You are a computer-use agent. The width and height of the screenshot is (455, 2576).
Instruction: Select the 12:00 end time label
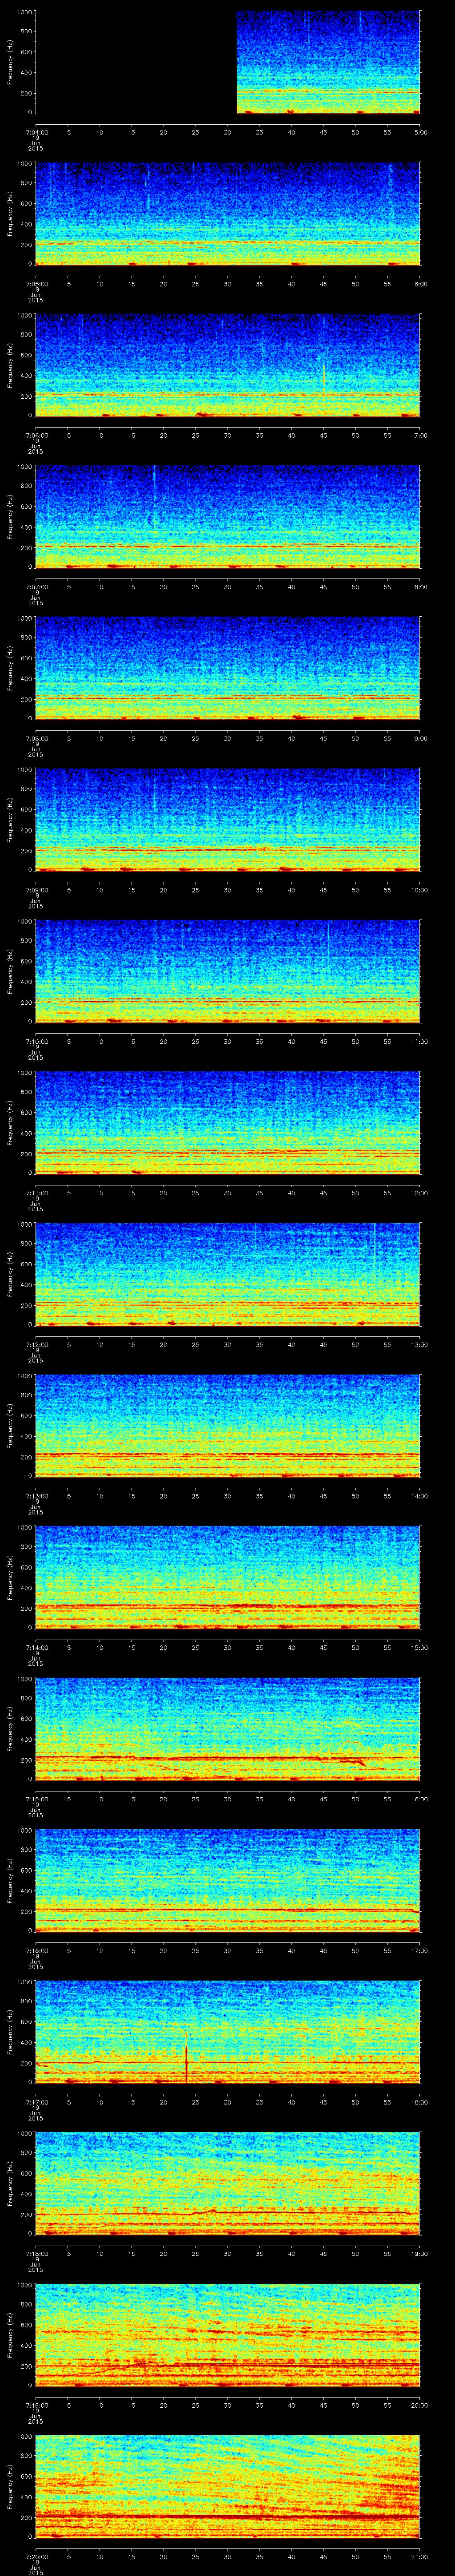point(419,1193)
